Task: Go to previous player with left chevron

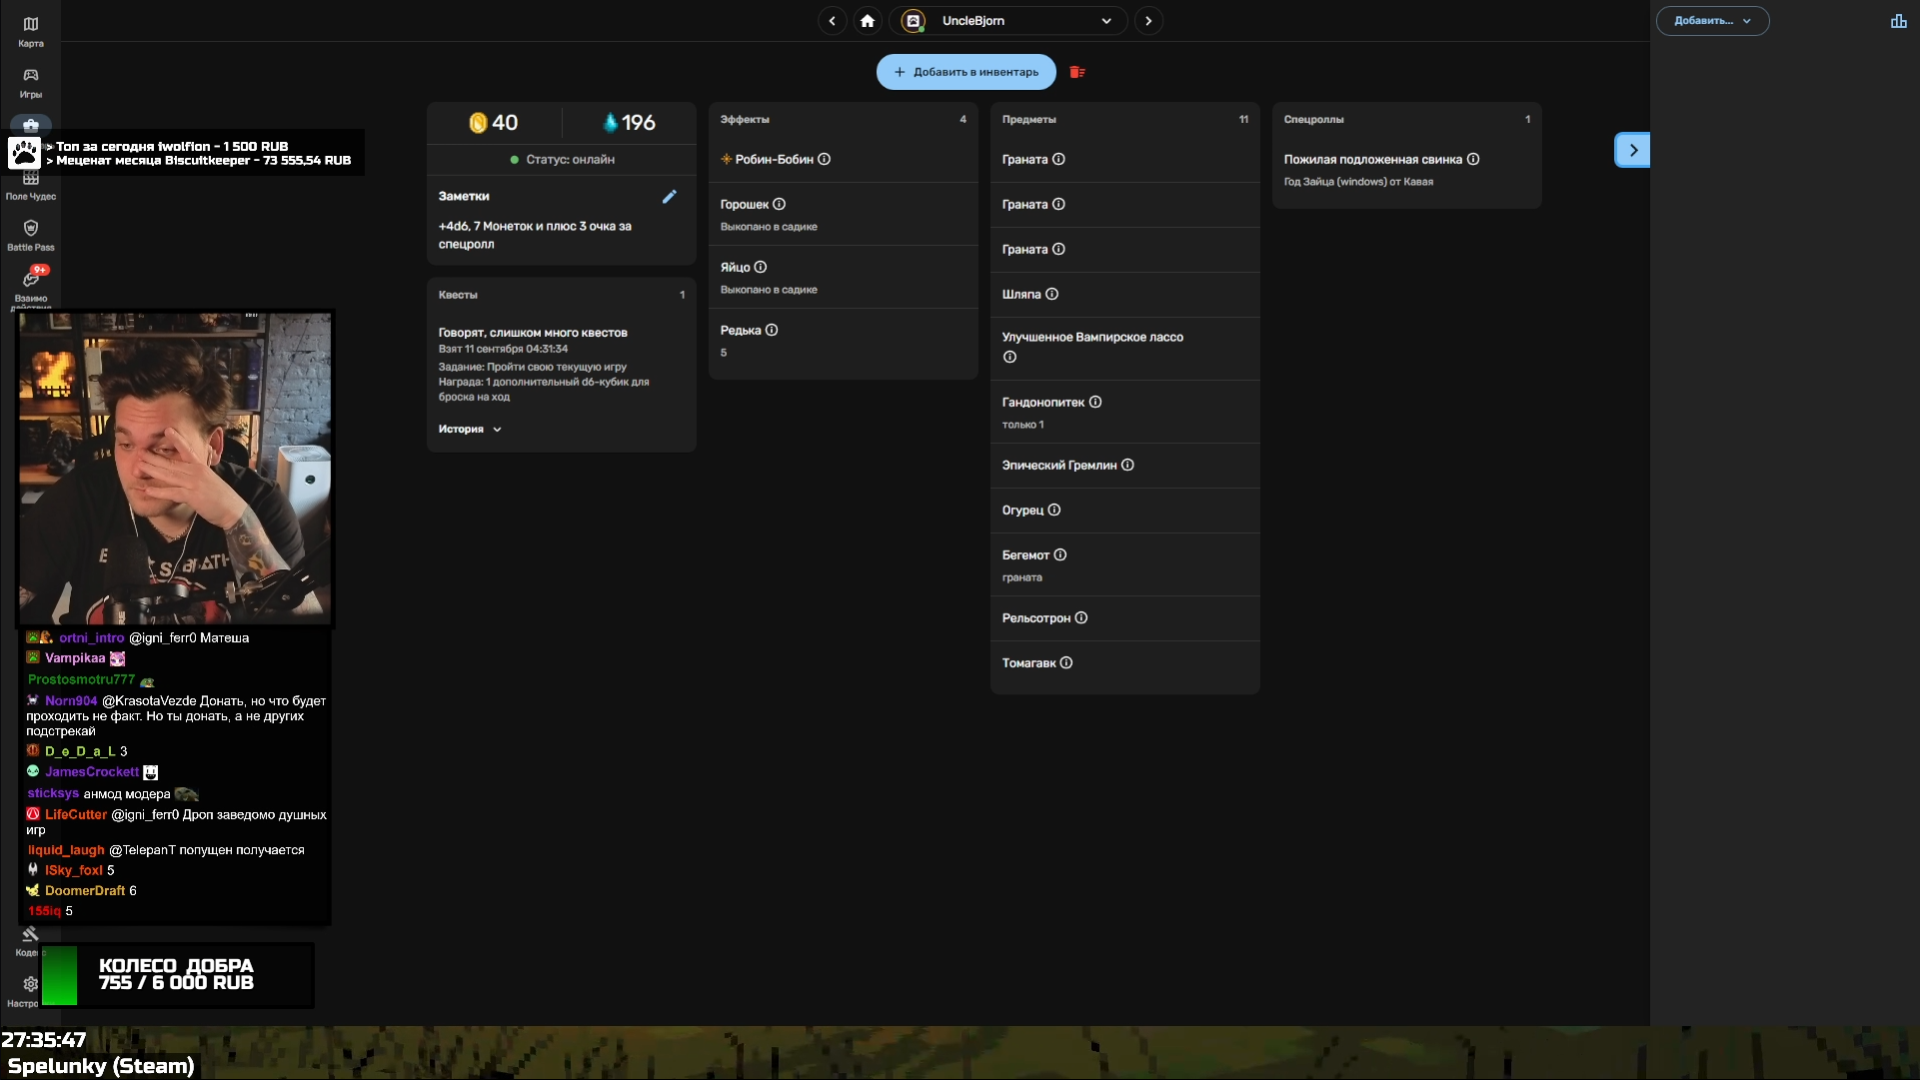Action: click(x=832, y=21)
